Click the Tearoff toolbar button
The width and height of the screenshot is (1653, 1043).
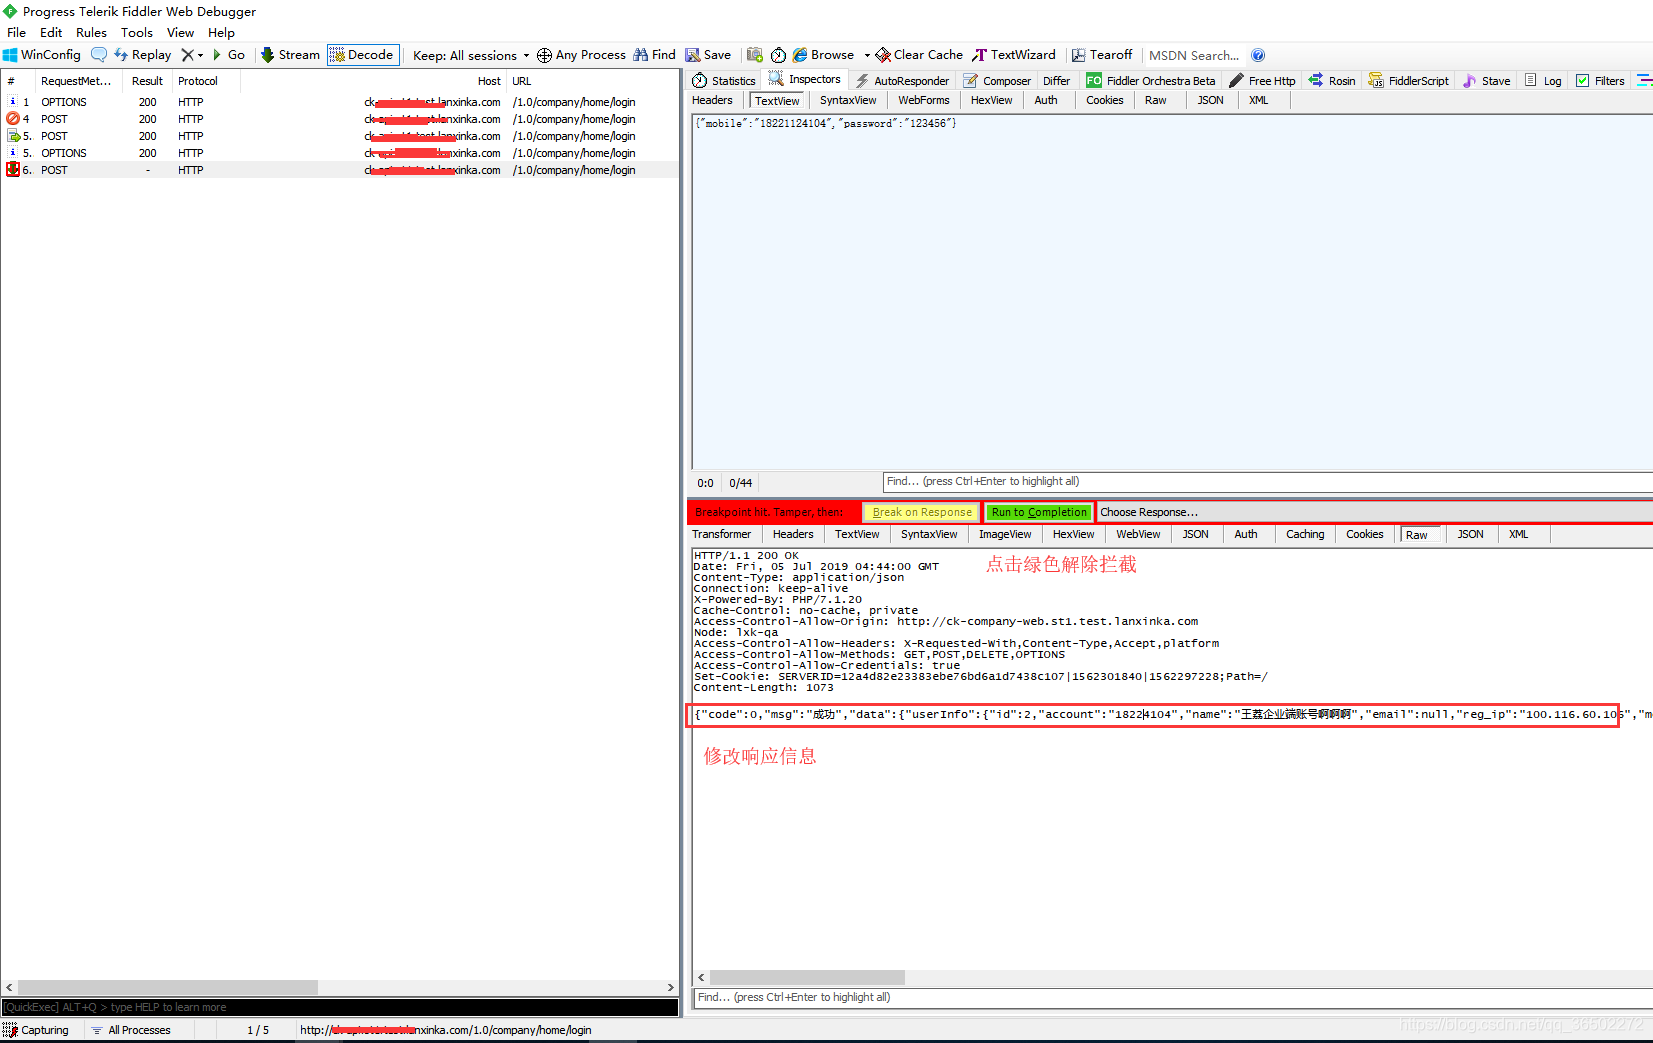(1102, 55)
